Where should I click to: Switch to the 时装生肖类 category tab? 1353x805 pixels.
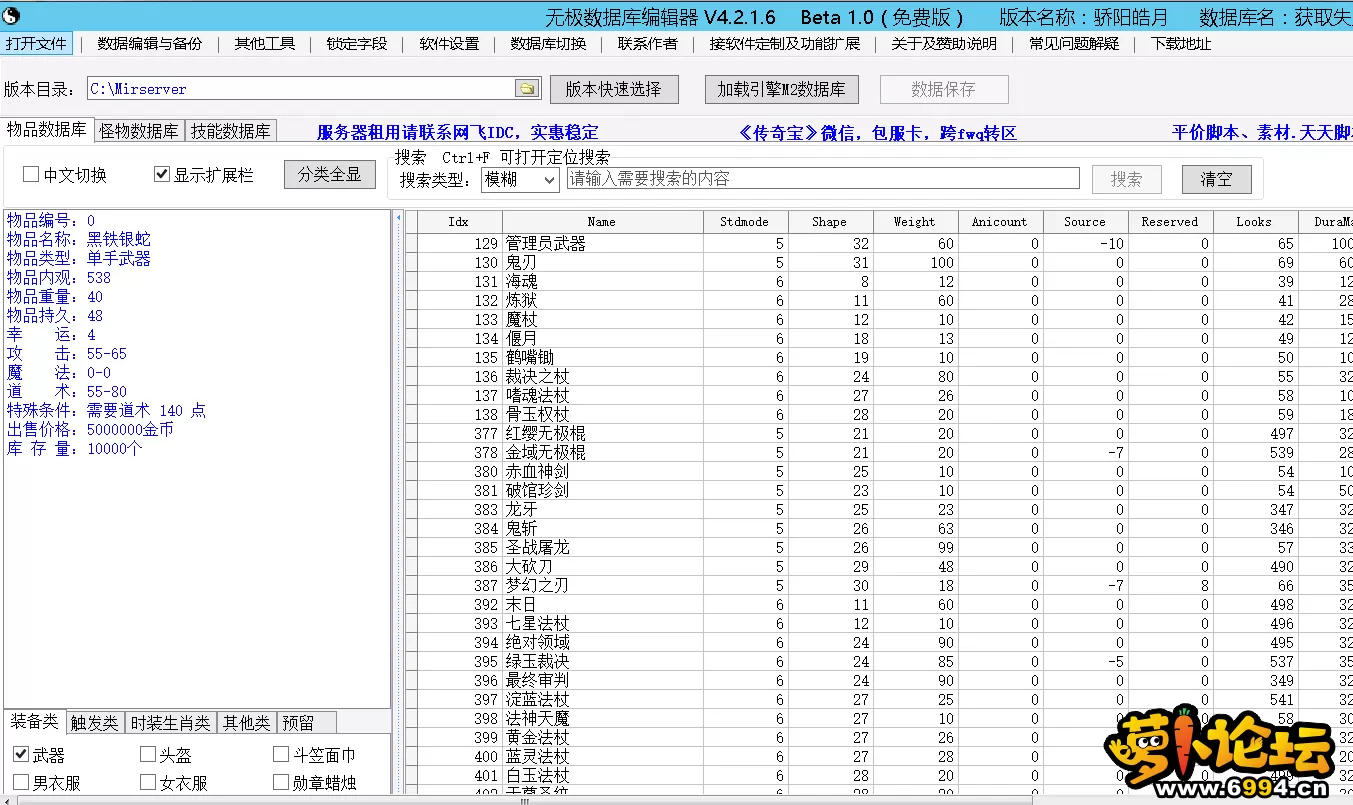pyautogui.click(x=171, y=722)
